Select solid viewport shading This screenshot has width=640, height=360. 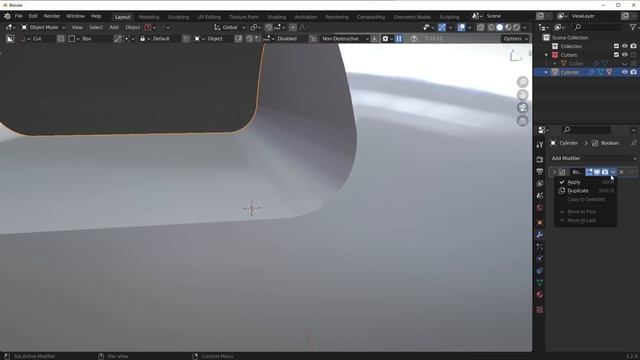tap(500, 27)
